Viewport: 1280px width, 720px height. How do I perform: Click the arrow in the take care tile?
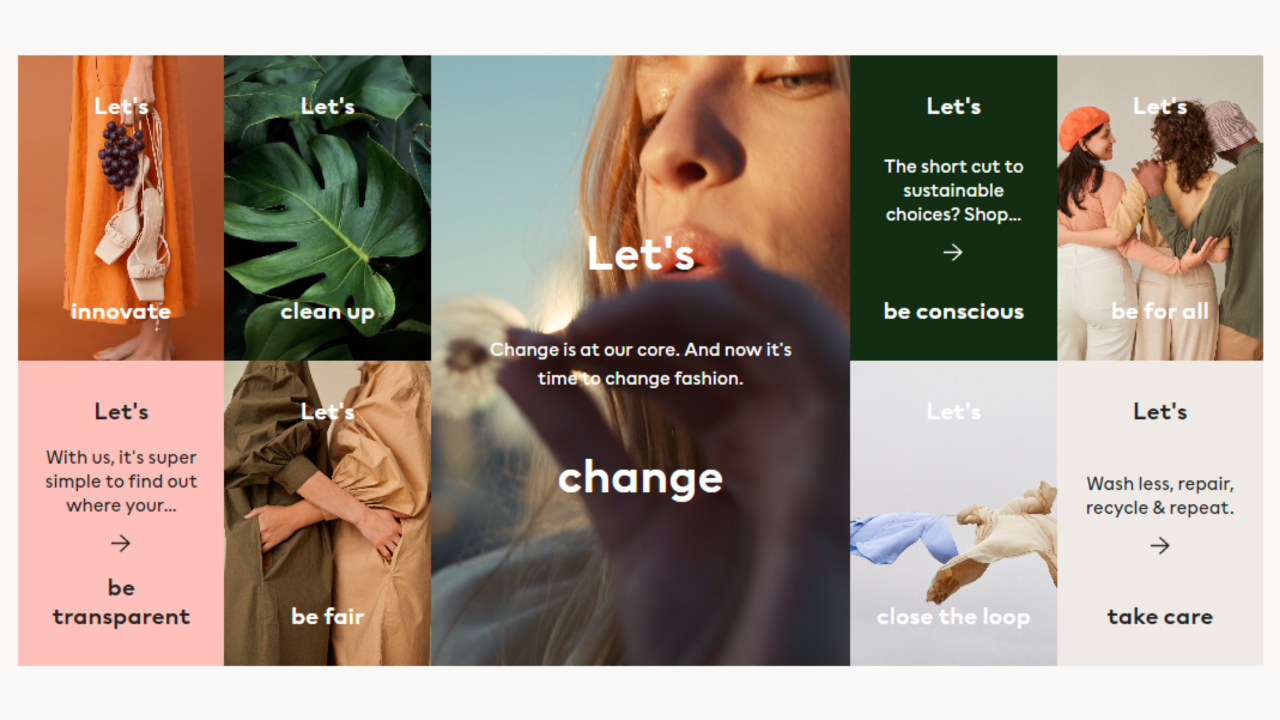[x=1160, y=545]
